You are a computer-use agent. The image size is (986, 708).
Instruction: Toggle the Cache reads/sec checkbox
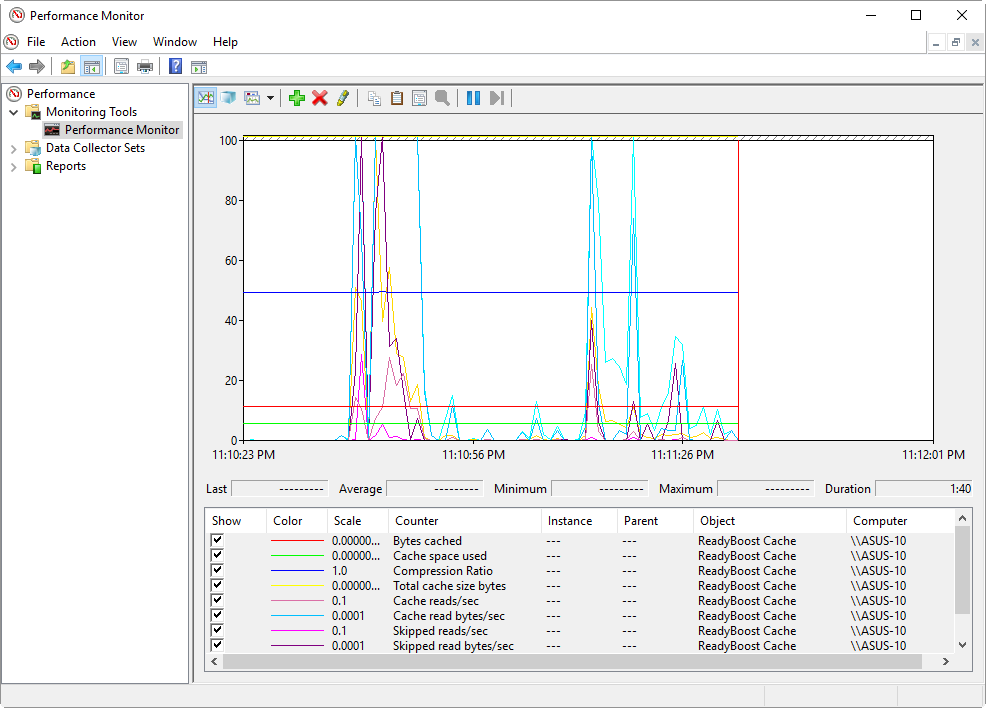(x=217, y=601)
